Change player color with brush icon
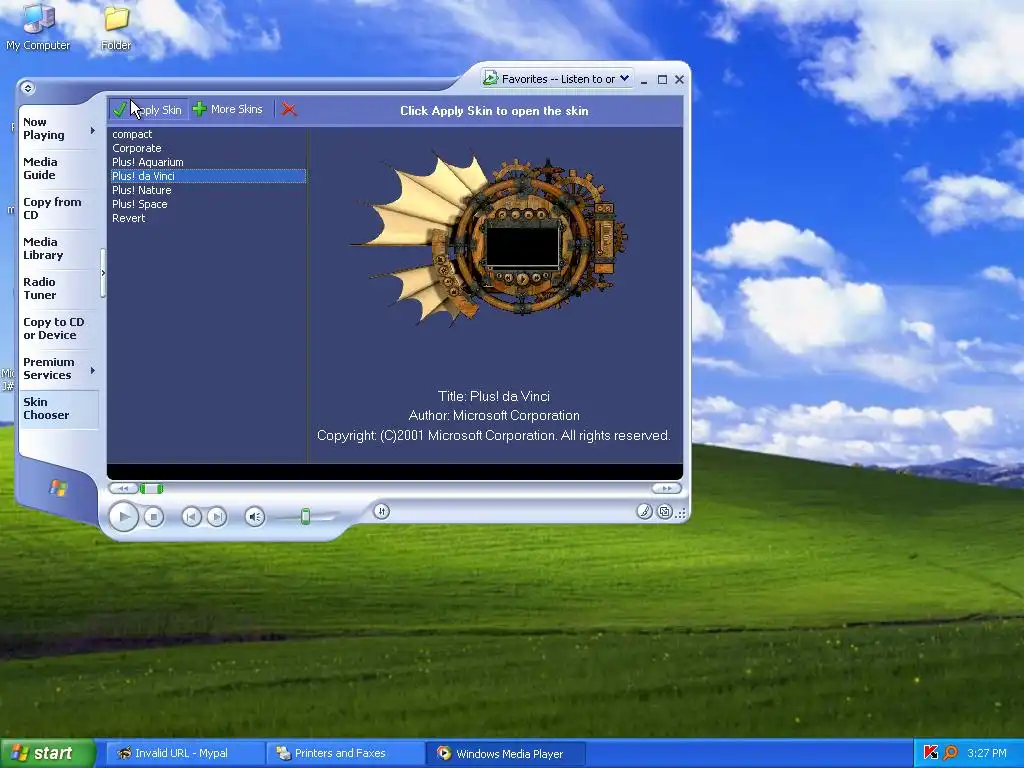1024x768 pixels. coord(645,512)
